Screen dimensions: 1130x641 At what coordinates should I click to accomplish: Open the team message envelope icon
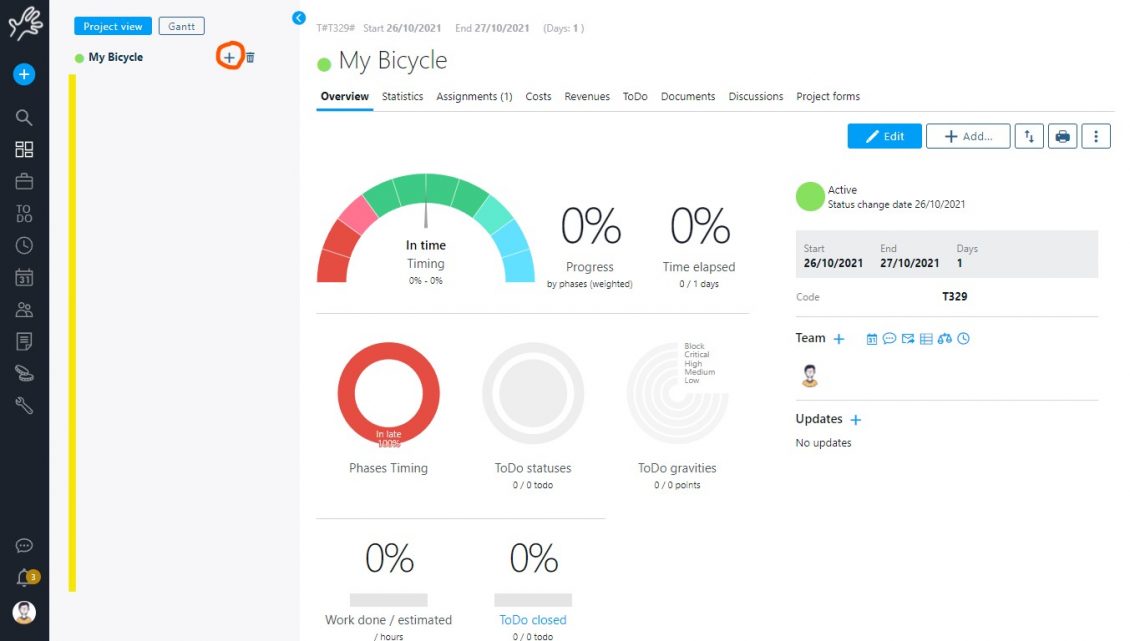[x=907, y=339]
